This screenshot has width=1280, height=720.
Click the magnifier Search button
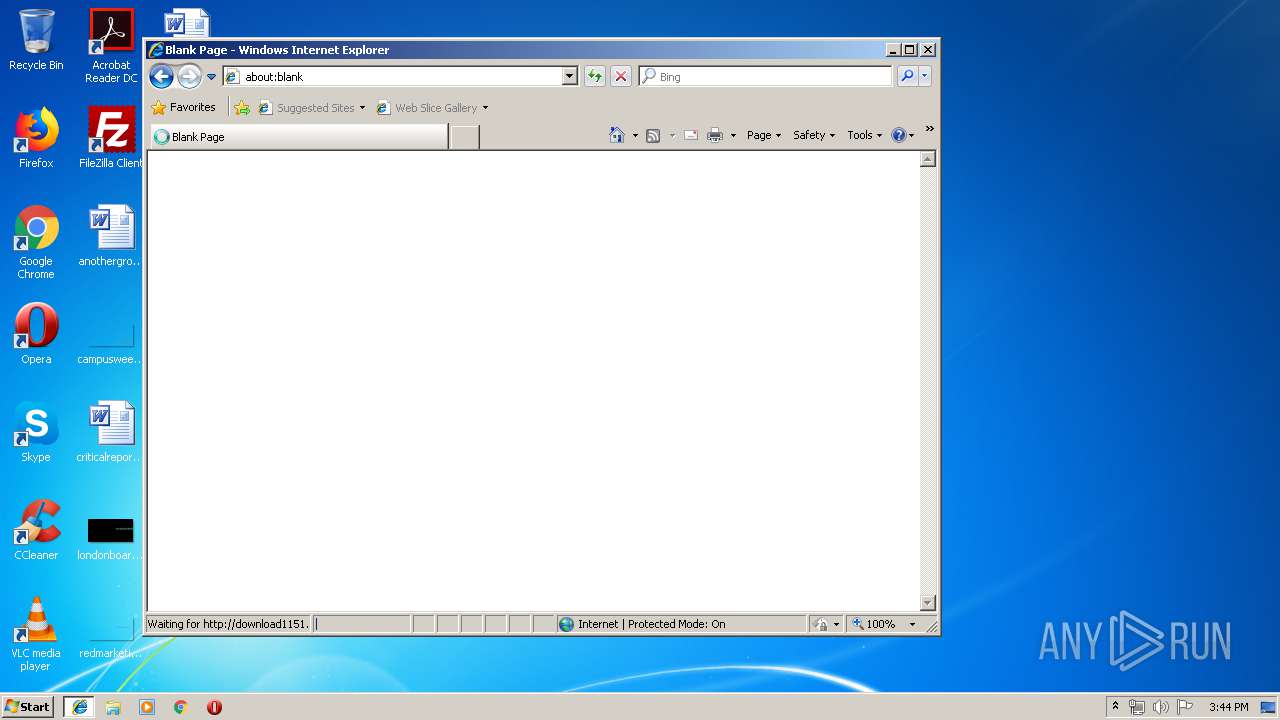point(907,76)
